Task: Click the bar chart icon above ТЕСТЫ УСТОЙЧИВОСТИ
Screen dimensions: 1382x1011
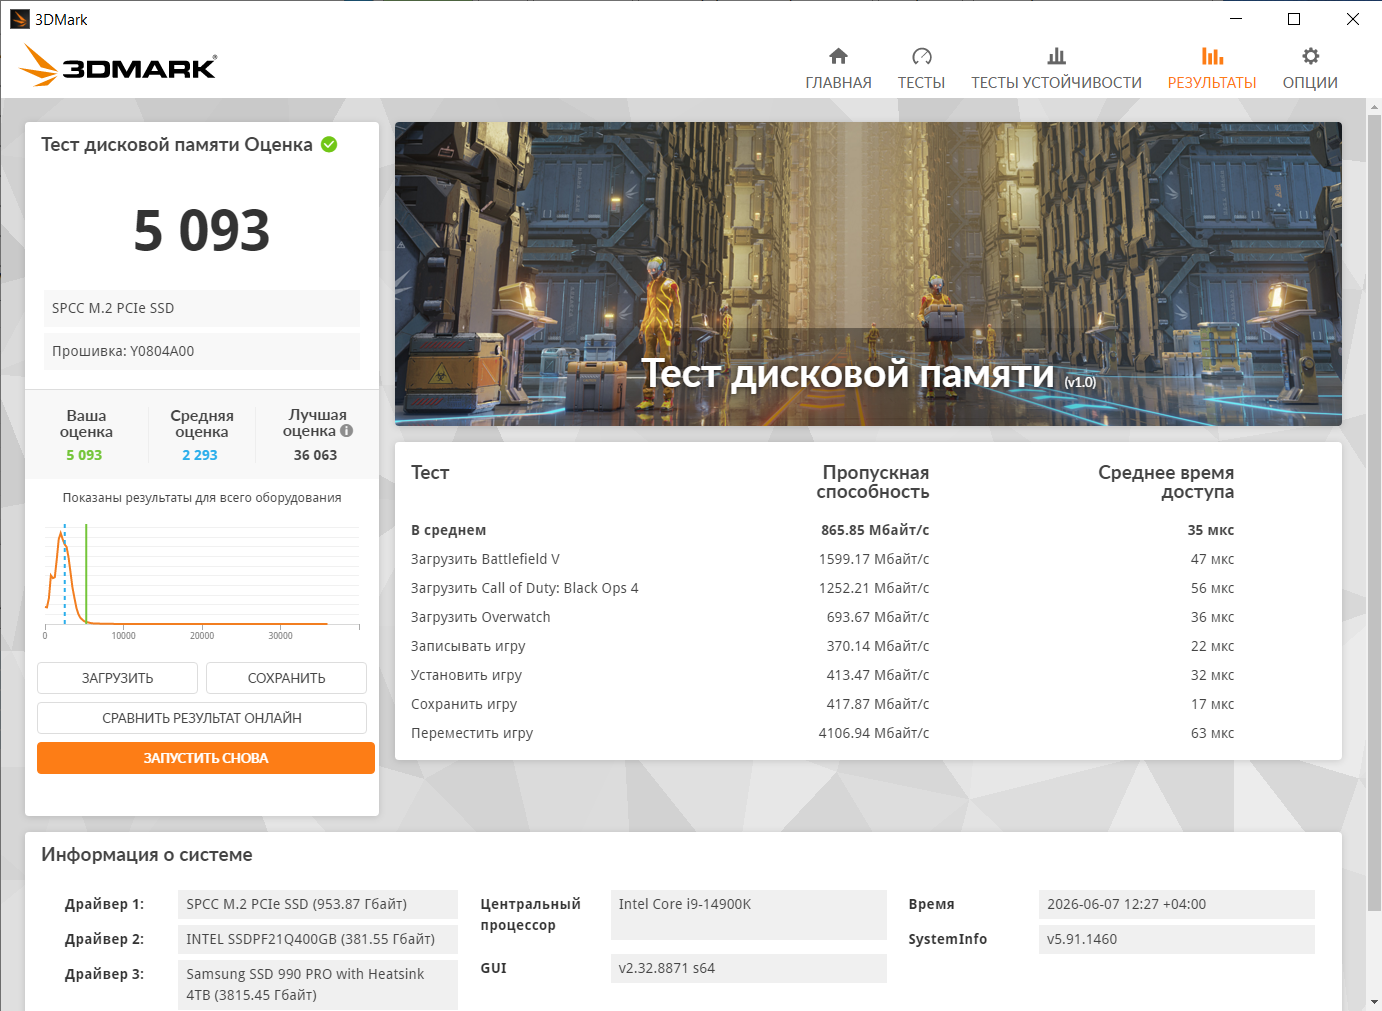Action: click(x=1056, y=56)
